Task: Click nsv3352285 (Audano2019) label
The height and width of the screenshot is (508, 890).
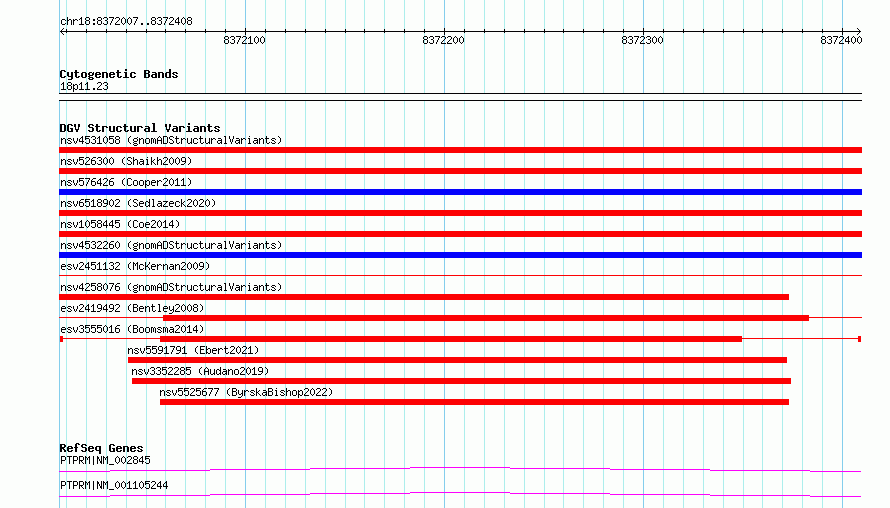Action: (200, 371)
